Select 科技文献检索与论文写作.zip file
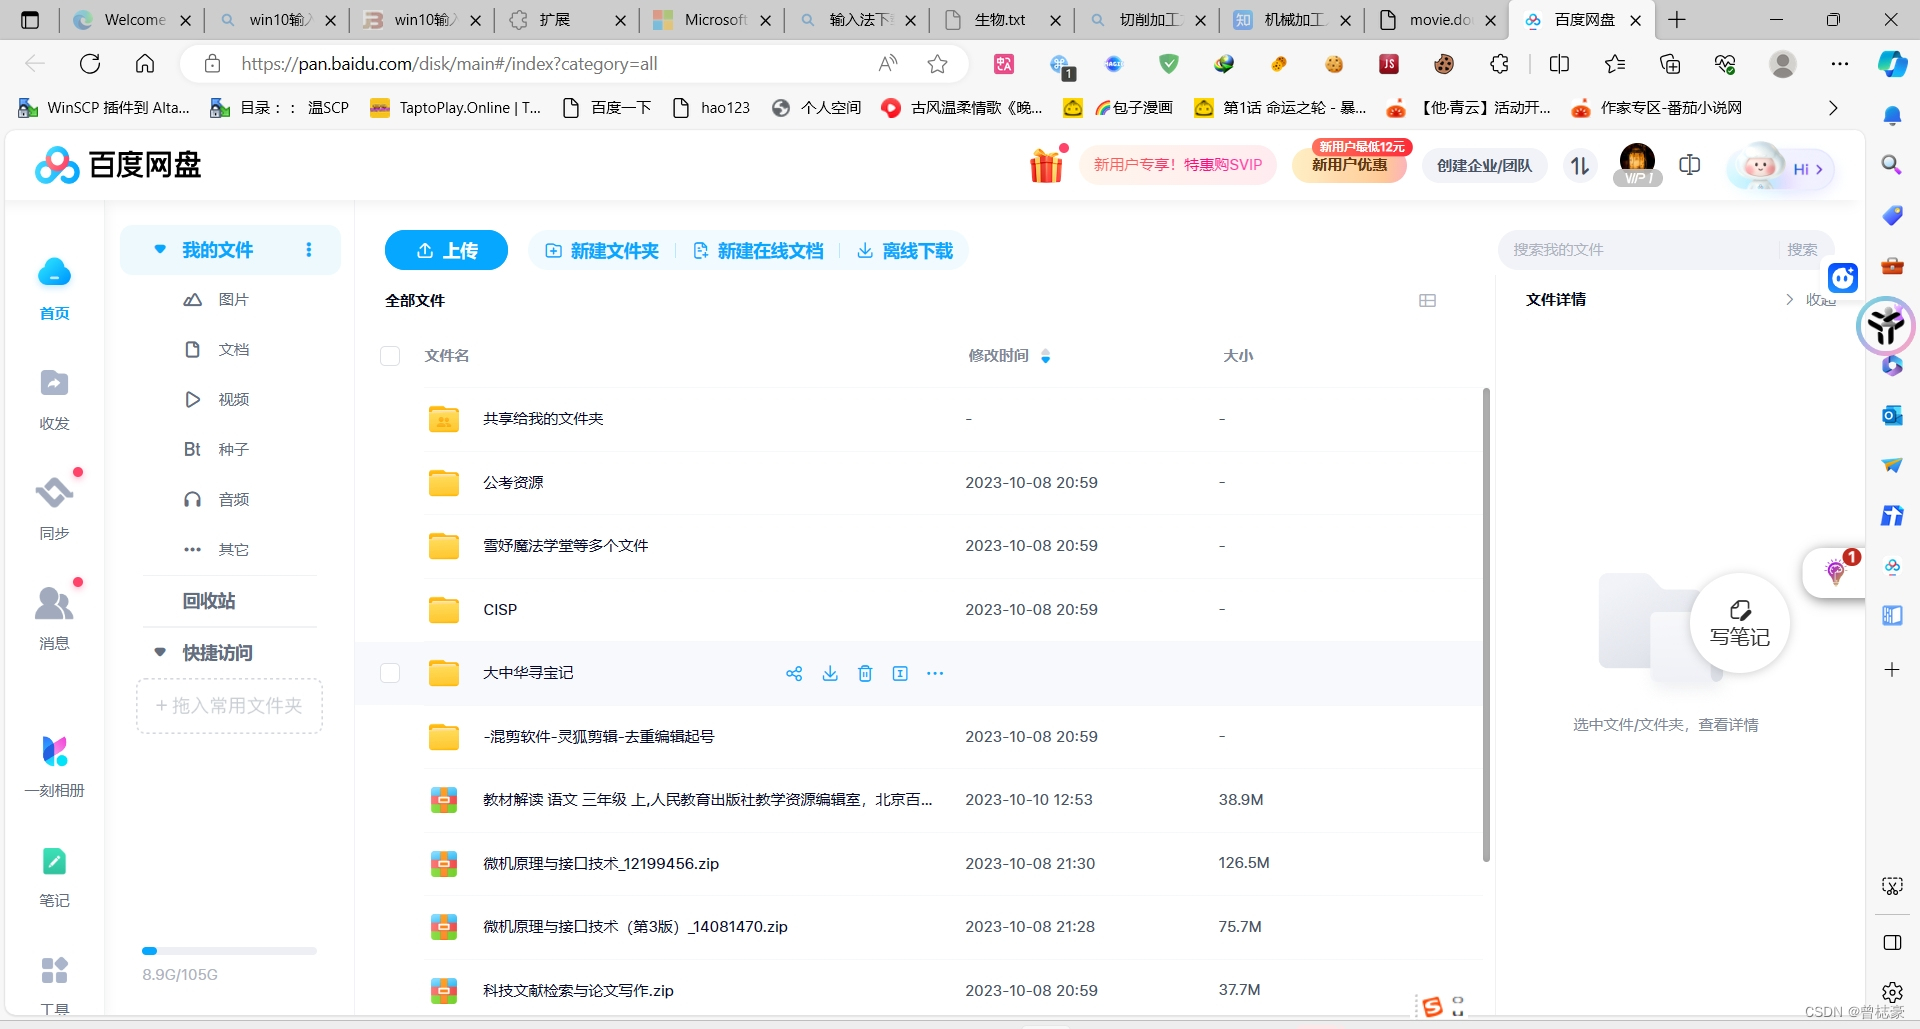This screenshot has width=1920, height=1029. (x=578, y=990)
